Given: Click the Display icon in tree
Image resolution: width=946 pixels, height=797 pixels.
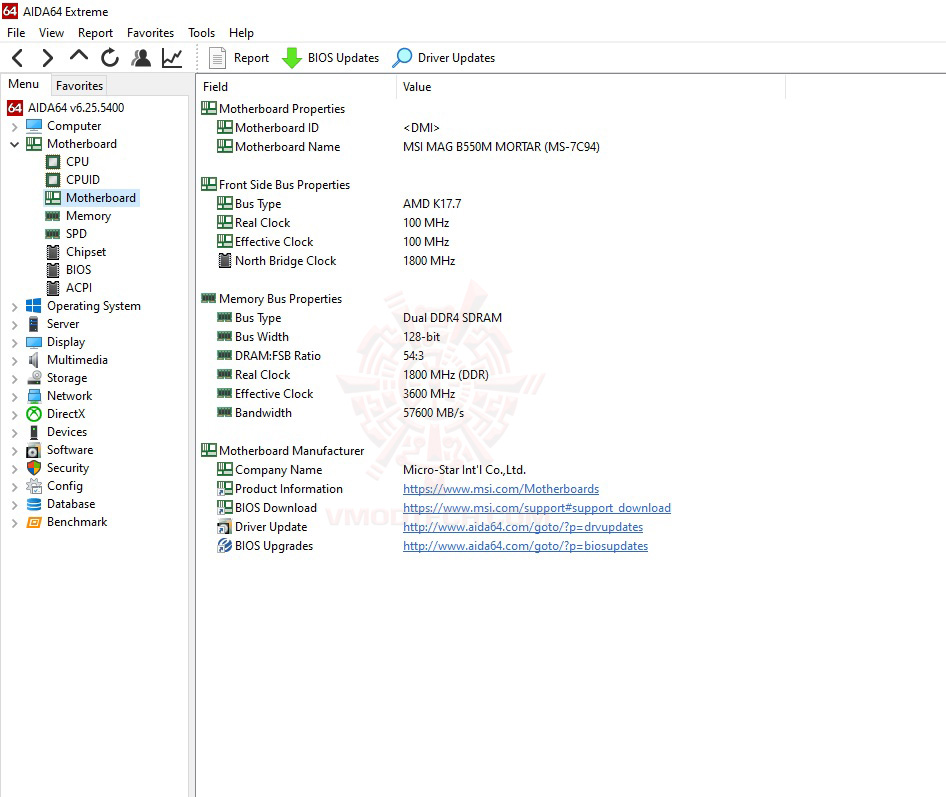Looking at the screenshot, I should click(x=34, y=342).
